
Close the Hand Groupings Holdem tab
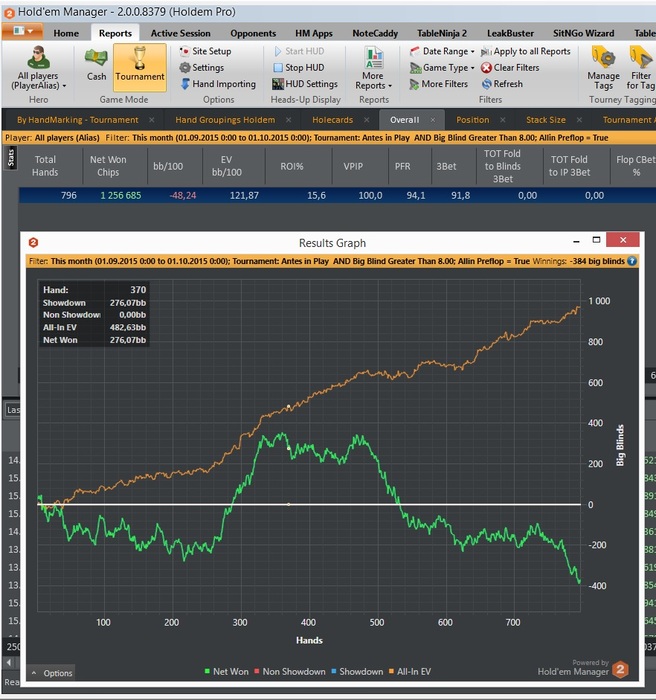click(288, 120)
